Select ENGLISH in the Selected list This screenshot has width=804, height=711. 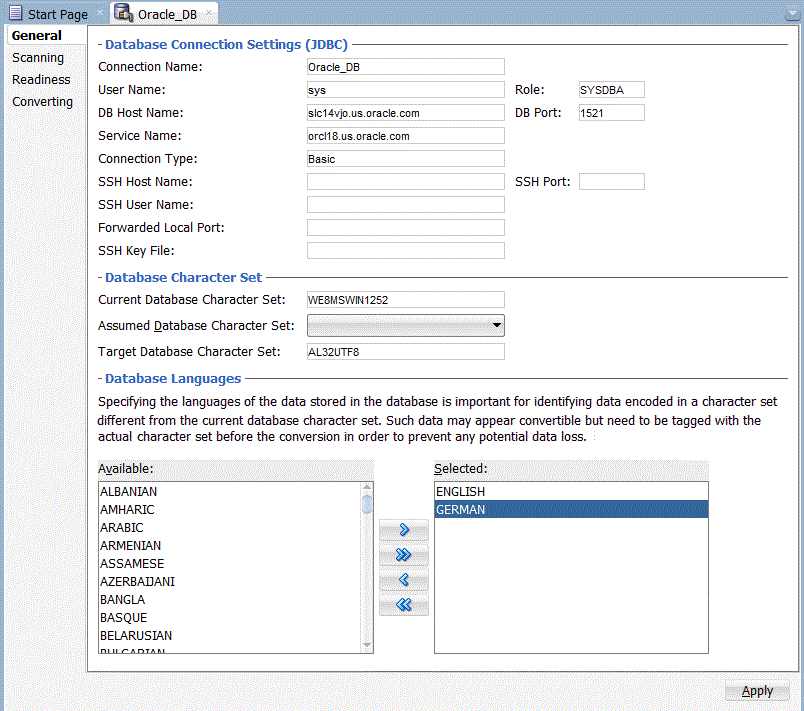coord(571,492)
